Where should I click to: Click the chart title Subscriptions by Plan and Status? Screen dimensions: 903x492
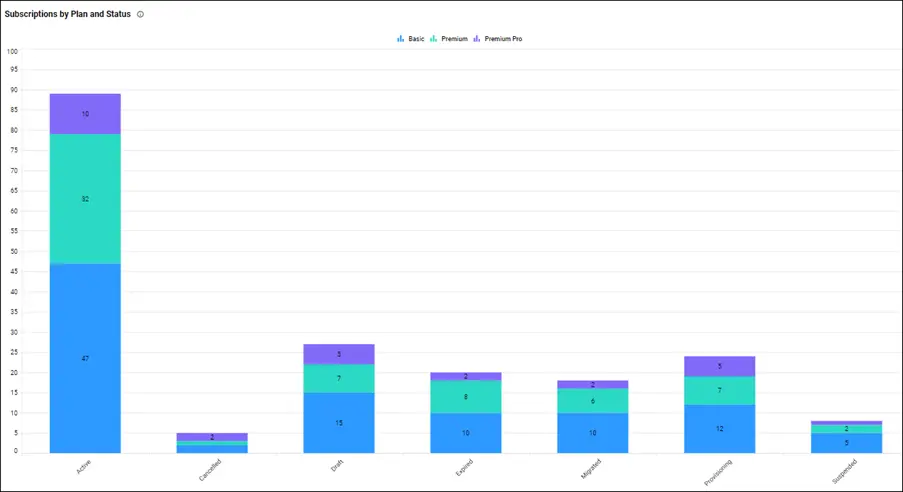67,14
